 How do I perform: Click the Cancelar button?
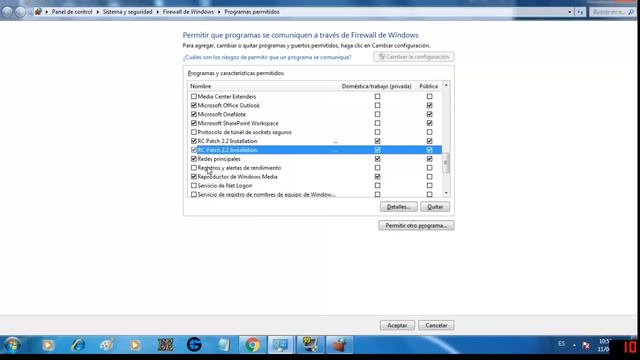tap(436, 325)
